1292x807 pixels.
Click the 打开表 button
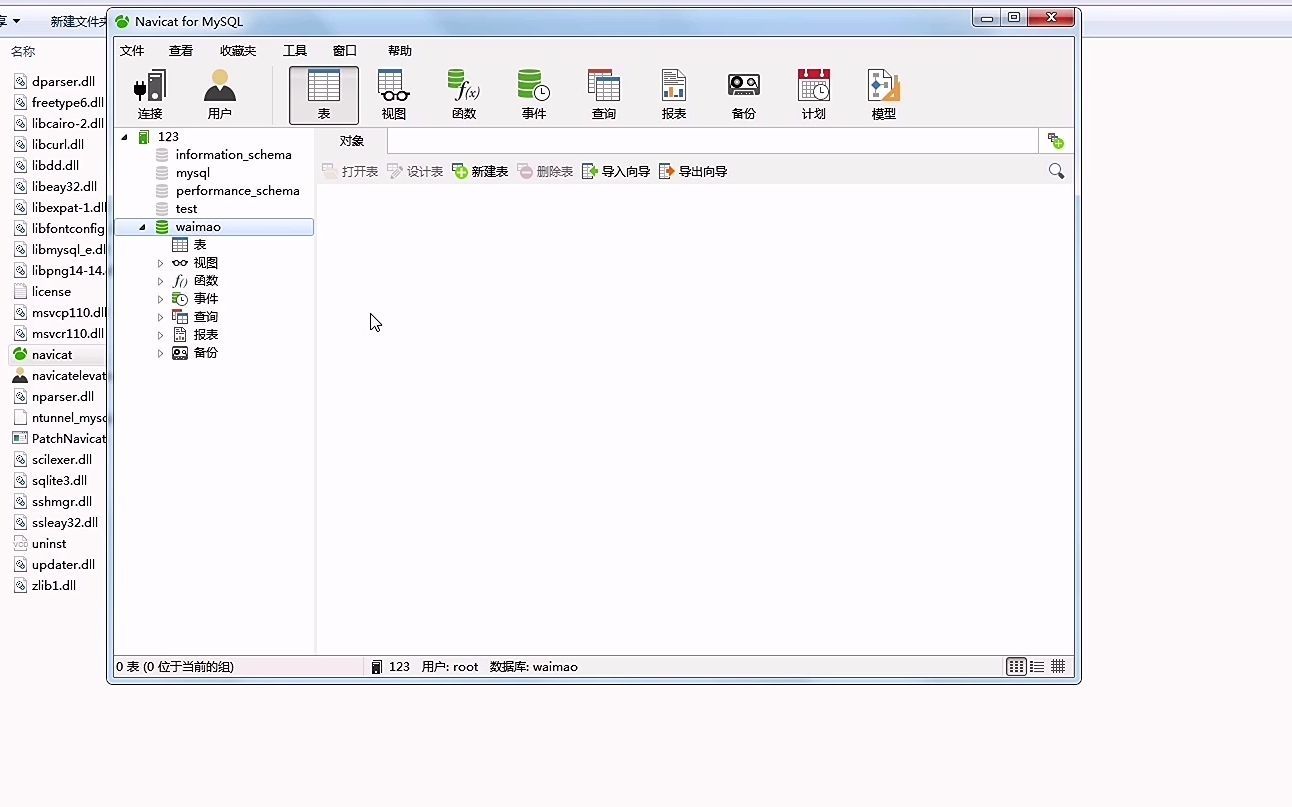[350, 172]
